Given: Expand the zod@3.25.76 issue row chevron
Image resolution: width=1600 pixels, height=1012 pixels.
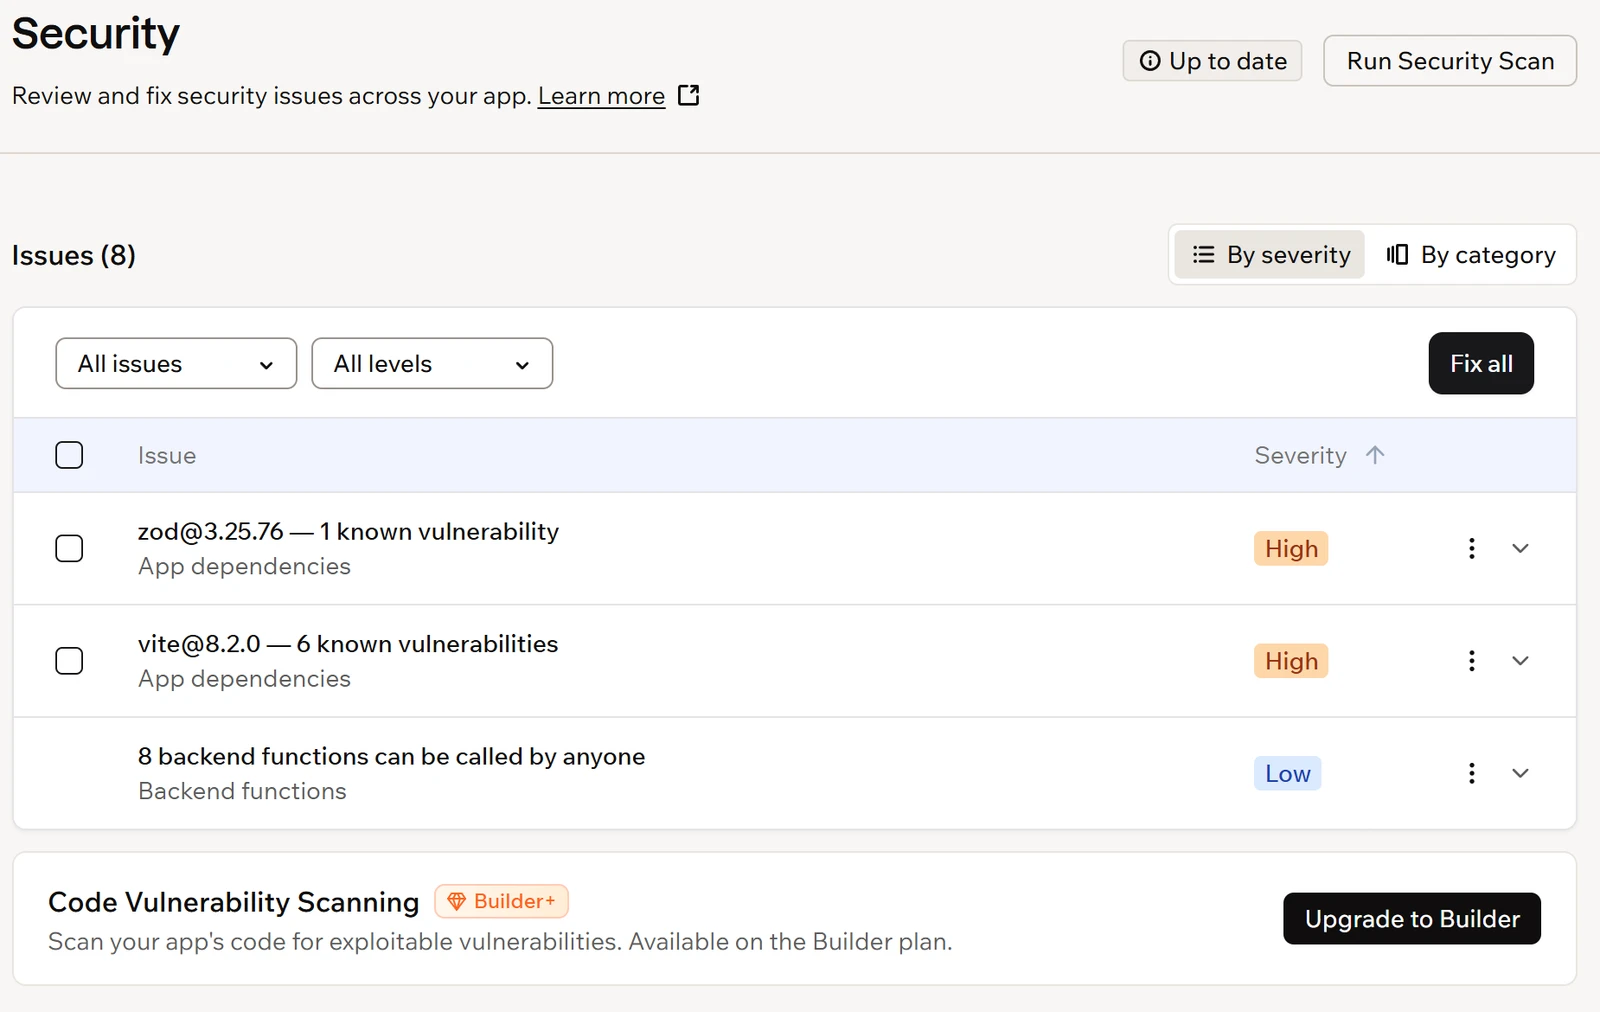Looking at the screenshot, I should coord(1520,548).
